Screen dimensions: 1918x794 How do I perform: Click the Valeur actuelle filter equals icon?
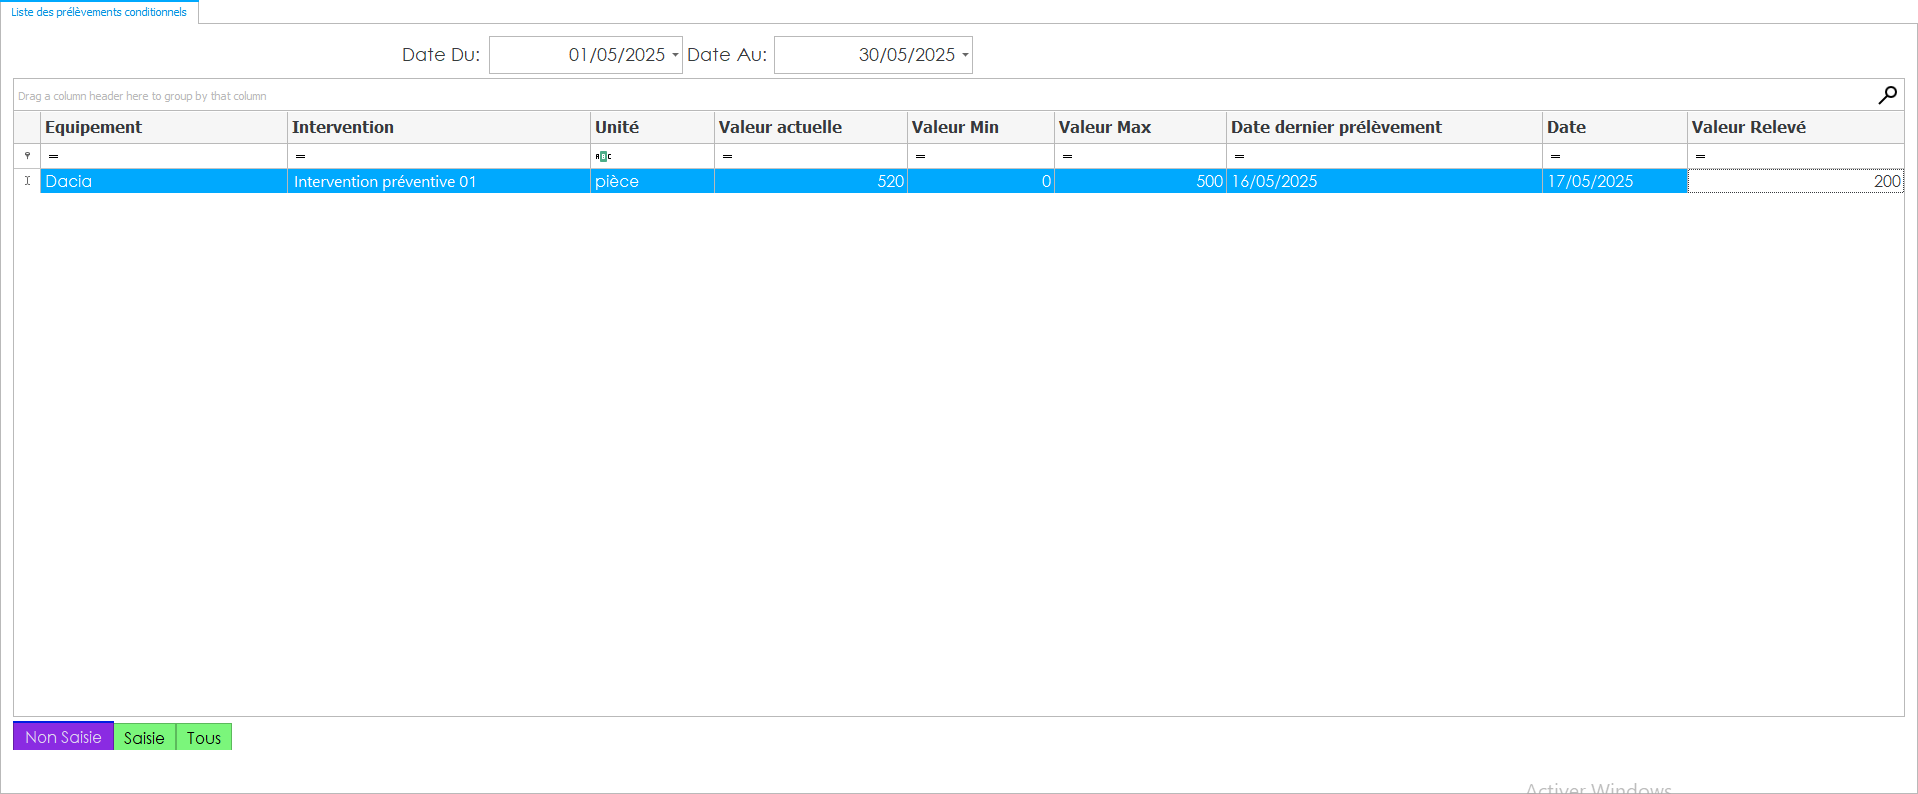coord(728,156)
